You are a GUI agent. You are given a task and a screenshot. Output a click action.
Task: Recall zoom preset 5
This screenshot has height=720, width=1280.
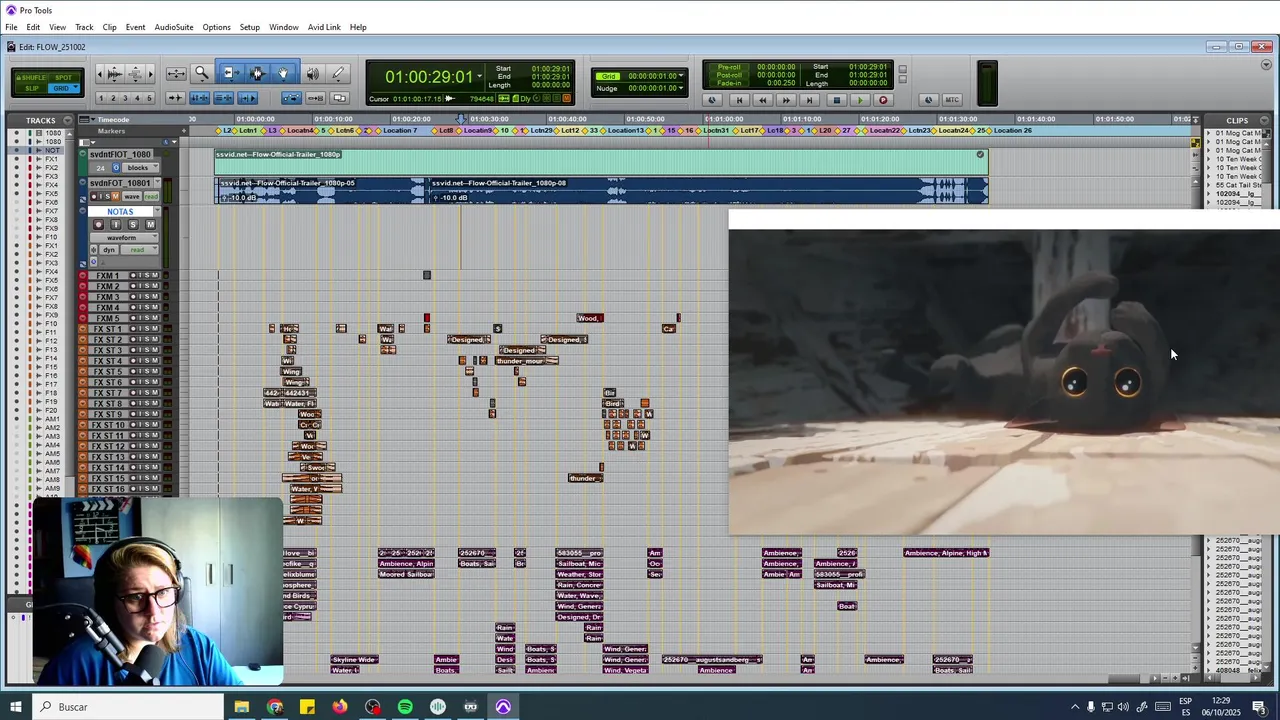point(149,98)
